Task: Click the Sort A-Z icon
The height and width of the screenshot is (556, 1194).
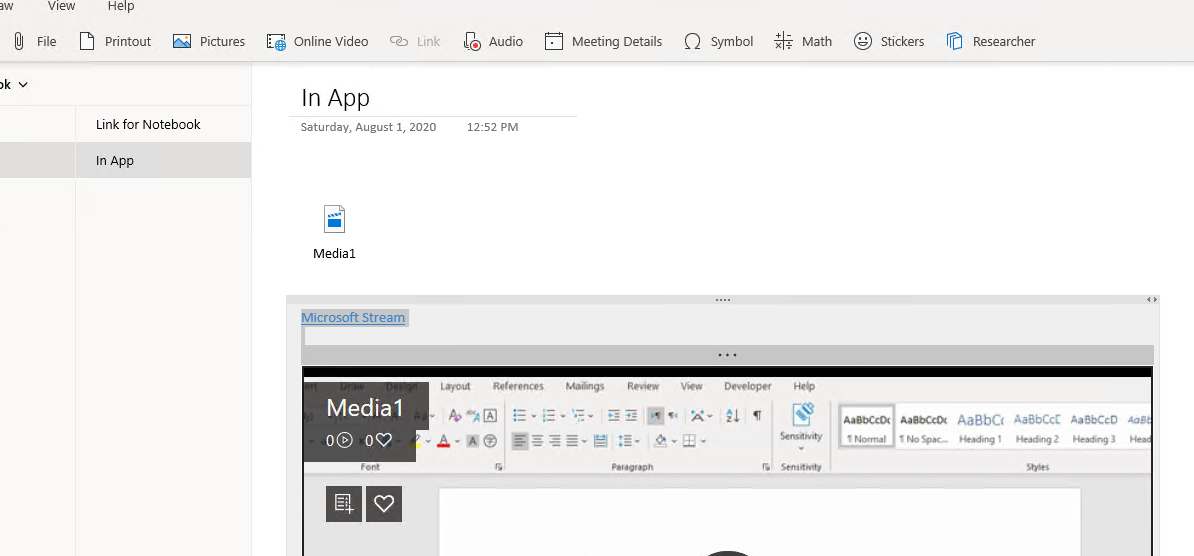Action: click(x=733, y=416)
